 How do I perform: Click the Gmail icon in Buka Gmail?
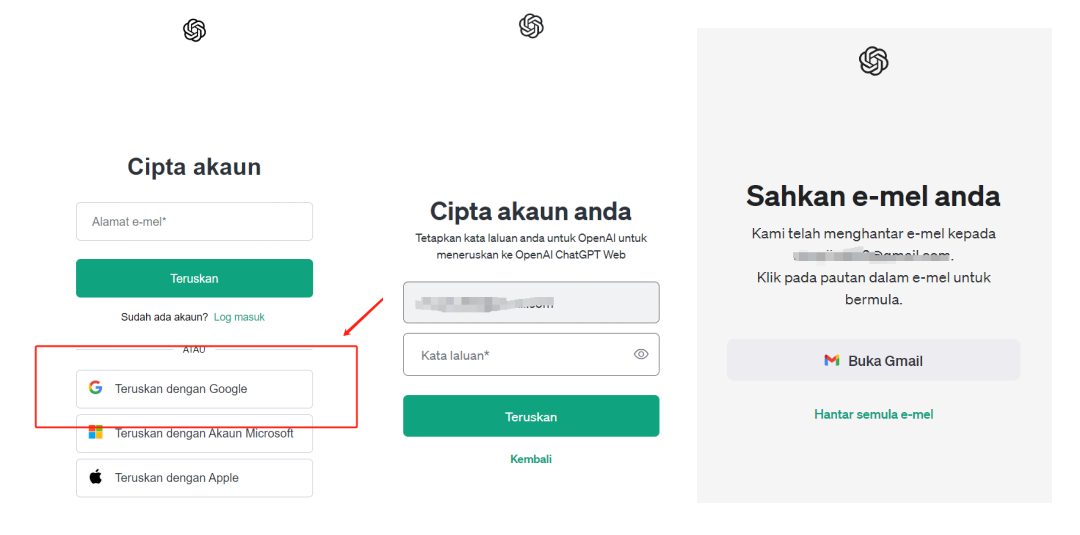[831, 360]
